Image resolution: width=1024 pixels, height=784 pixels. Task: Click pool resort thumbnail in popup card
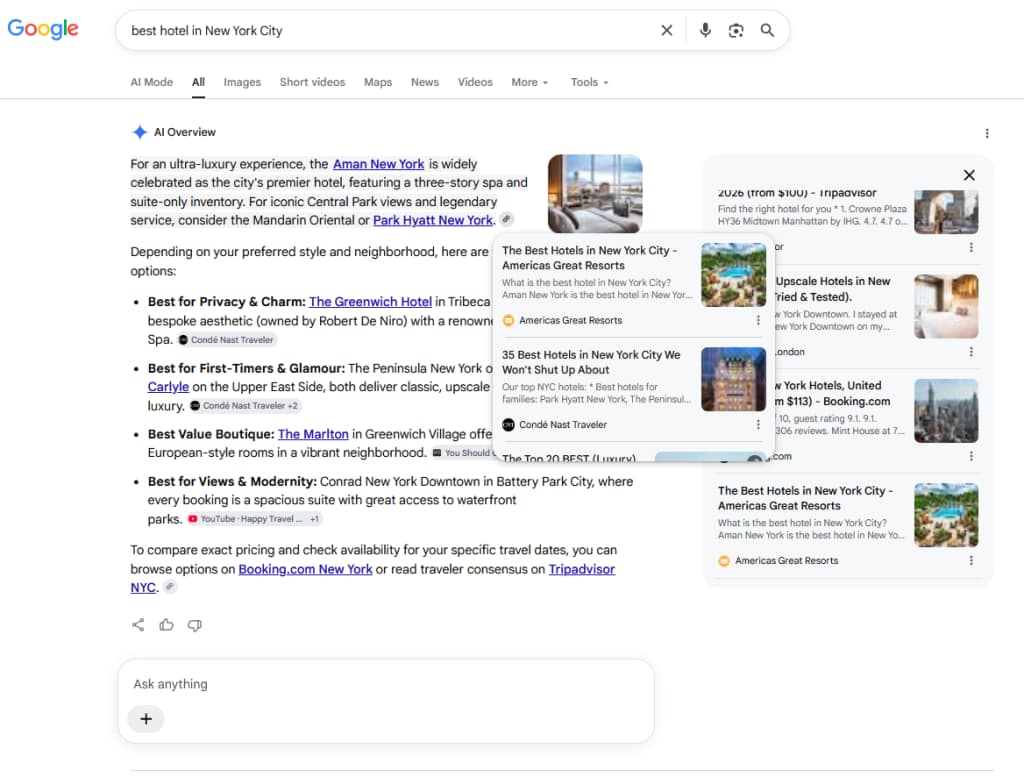(733, 275)
